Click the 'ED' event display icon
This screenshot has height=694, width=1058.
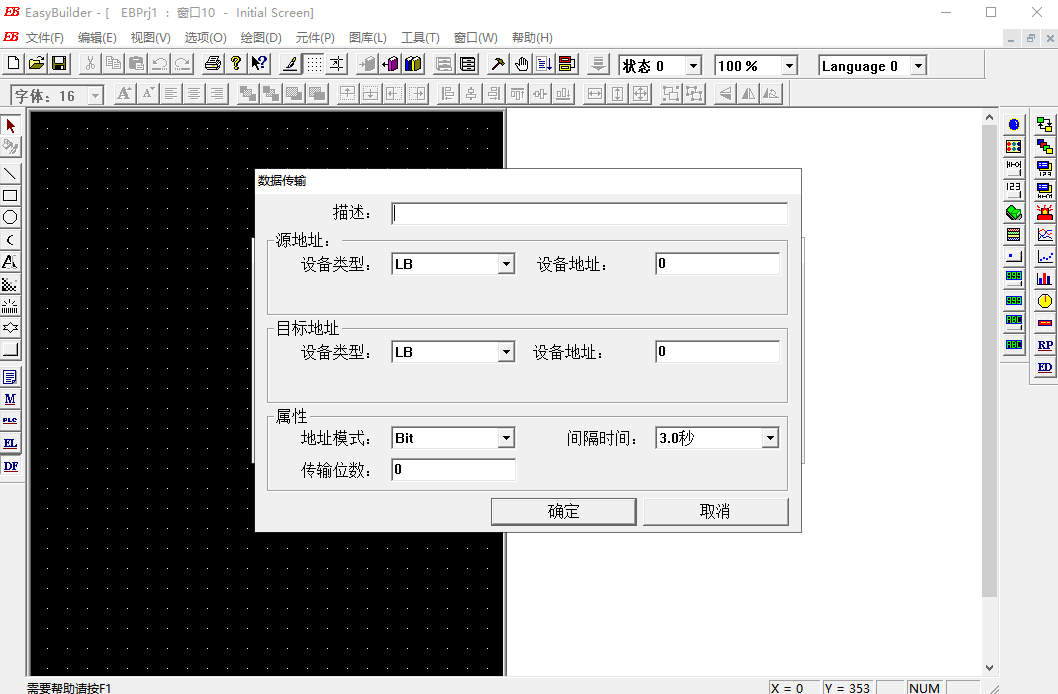coord(1045,367)
